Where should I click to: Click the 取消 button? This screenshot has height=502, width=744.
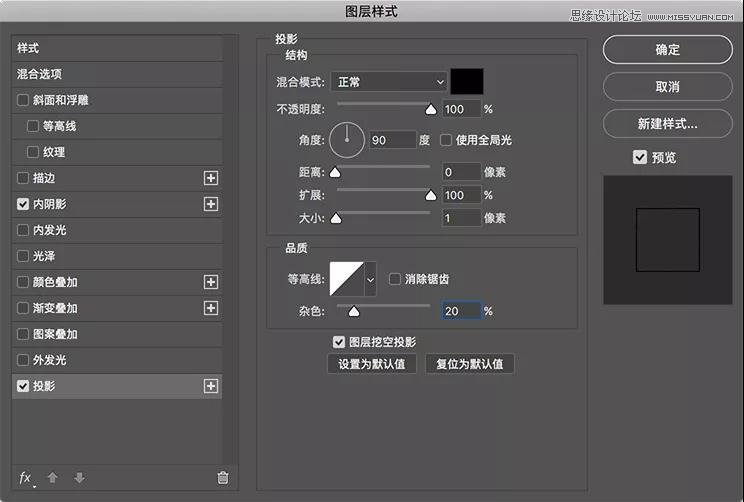[668, 87]
